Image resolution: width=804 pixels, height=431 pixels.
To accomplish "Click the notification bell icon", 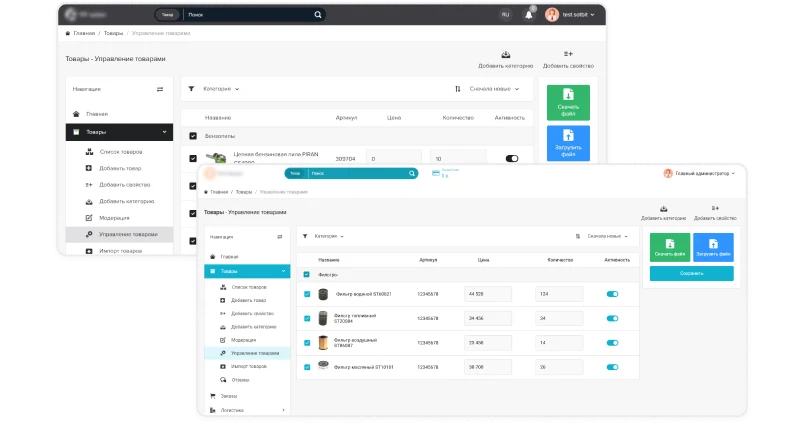I will tap(528, 15).
